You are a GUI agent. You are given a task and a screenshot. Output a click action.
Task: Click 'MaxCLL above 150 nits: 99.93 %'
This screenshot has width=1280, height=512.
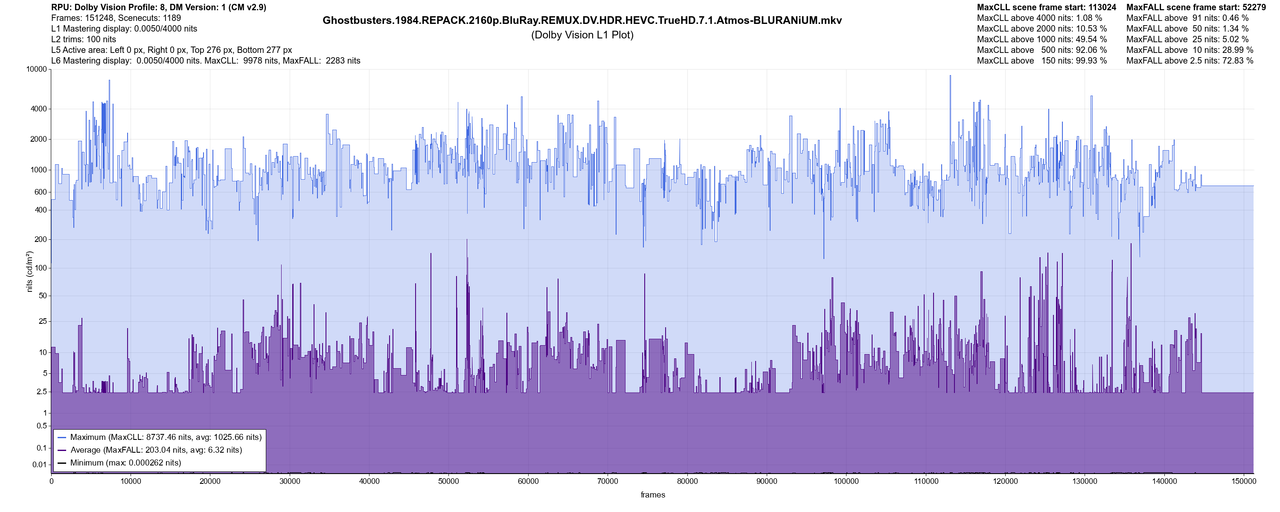coord(1043,62)
